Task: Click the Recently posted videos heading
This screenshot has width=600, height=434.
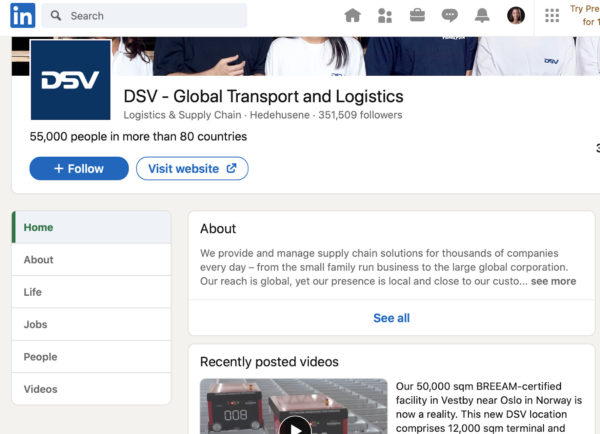Action: [x=269, y=362]
